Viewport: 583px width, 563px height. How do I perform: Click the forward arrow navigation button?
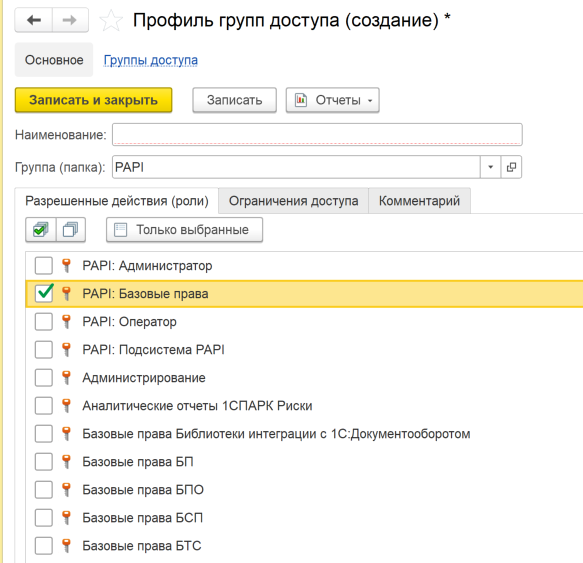pos(70,20)
